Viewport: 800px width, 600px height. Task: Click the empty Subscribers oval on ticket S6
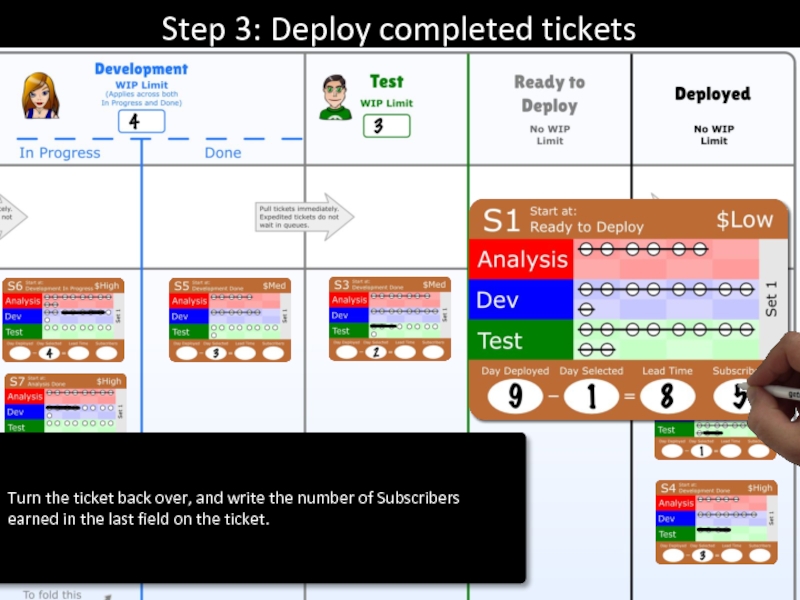point(107,353)
